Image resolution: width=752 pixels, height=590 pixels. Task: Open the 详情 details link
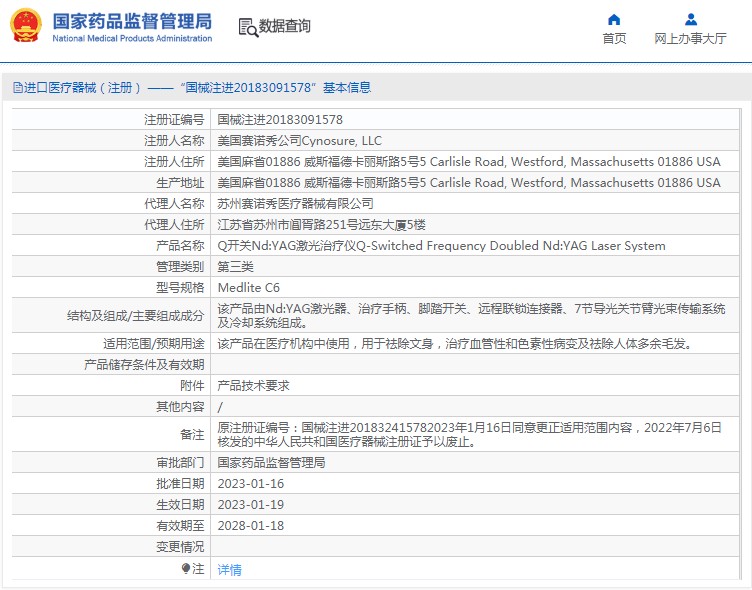tap(229, 569)
